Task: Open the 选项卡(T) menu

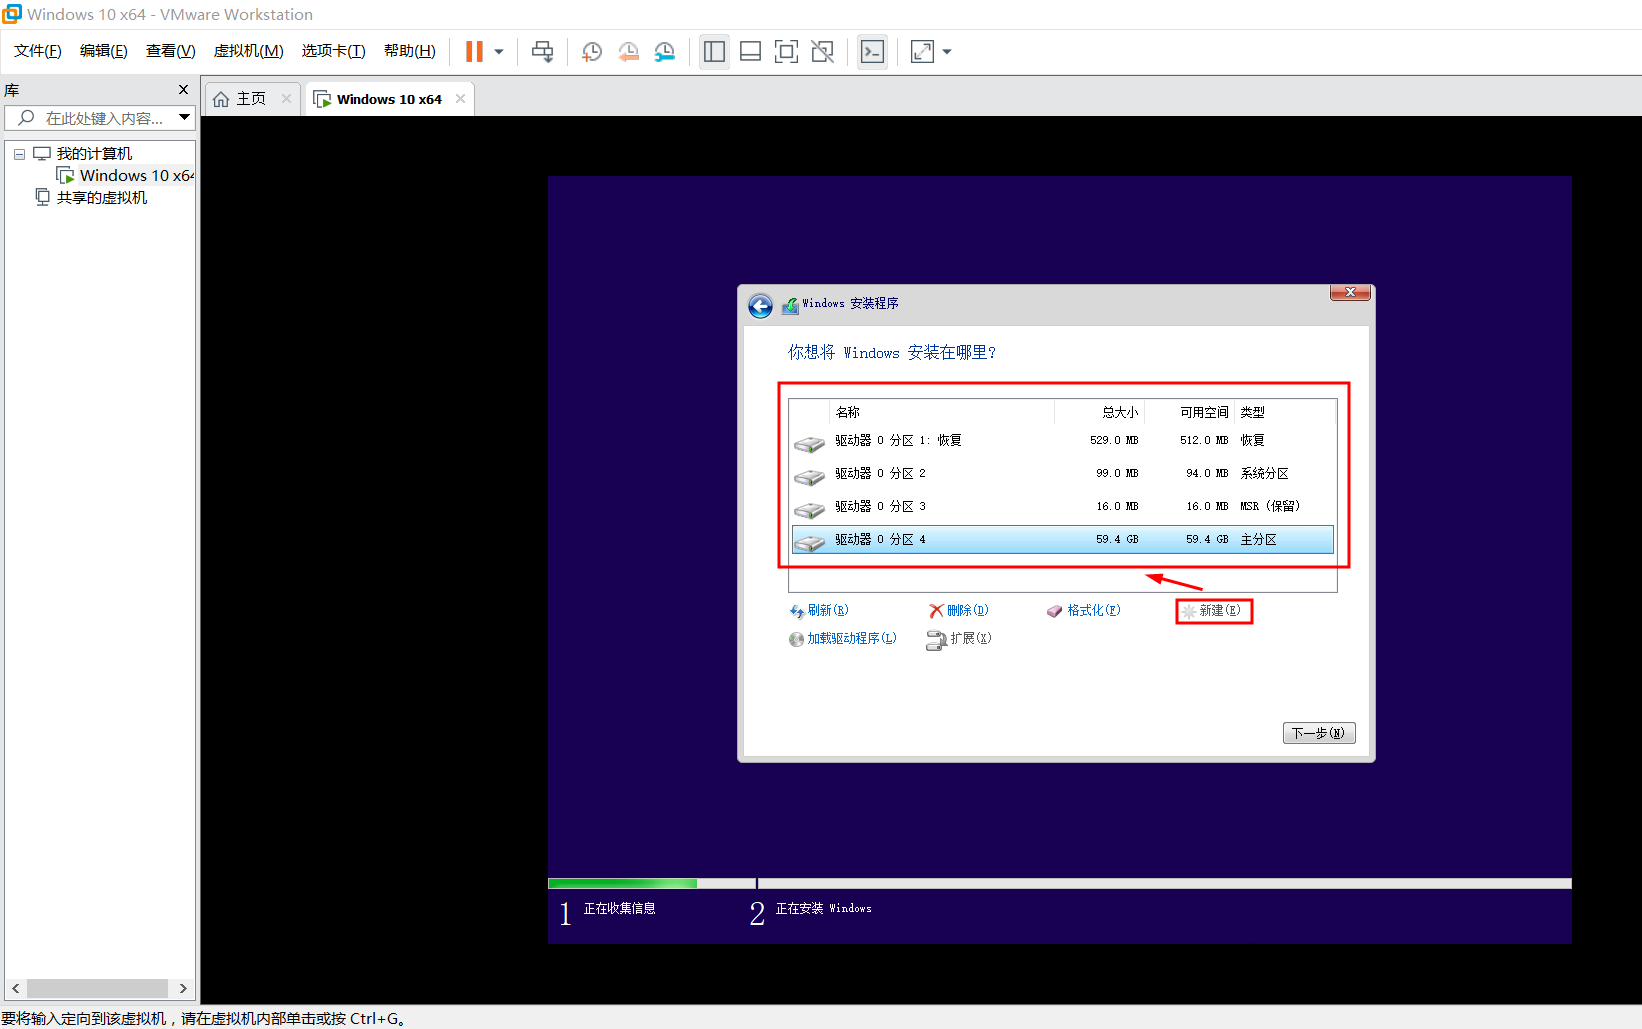Action: click(x=333, y=51)
